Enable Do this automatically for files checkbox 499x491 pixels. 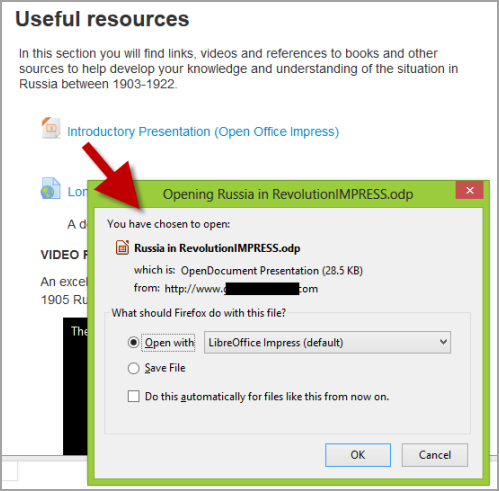[134, 396]
